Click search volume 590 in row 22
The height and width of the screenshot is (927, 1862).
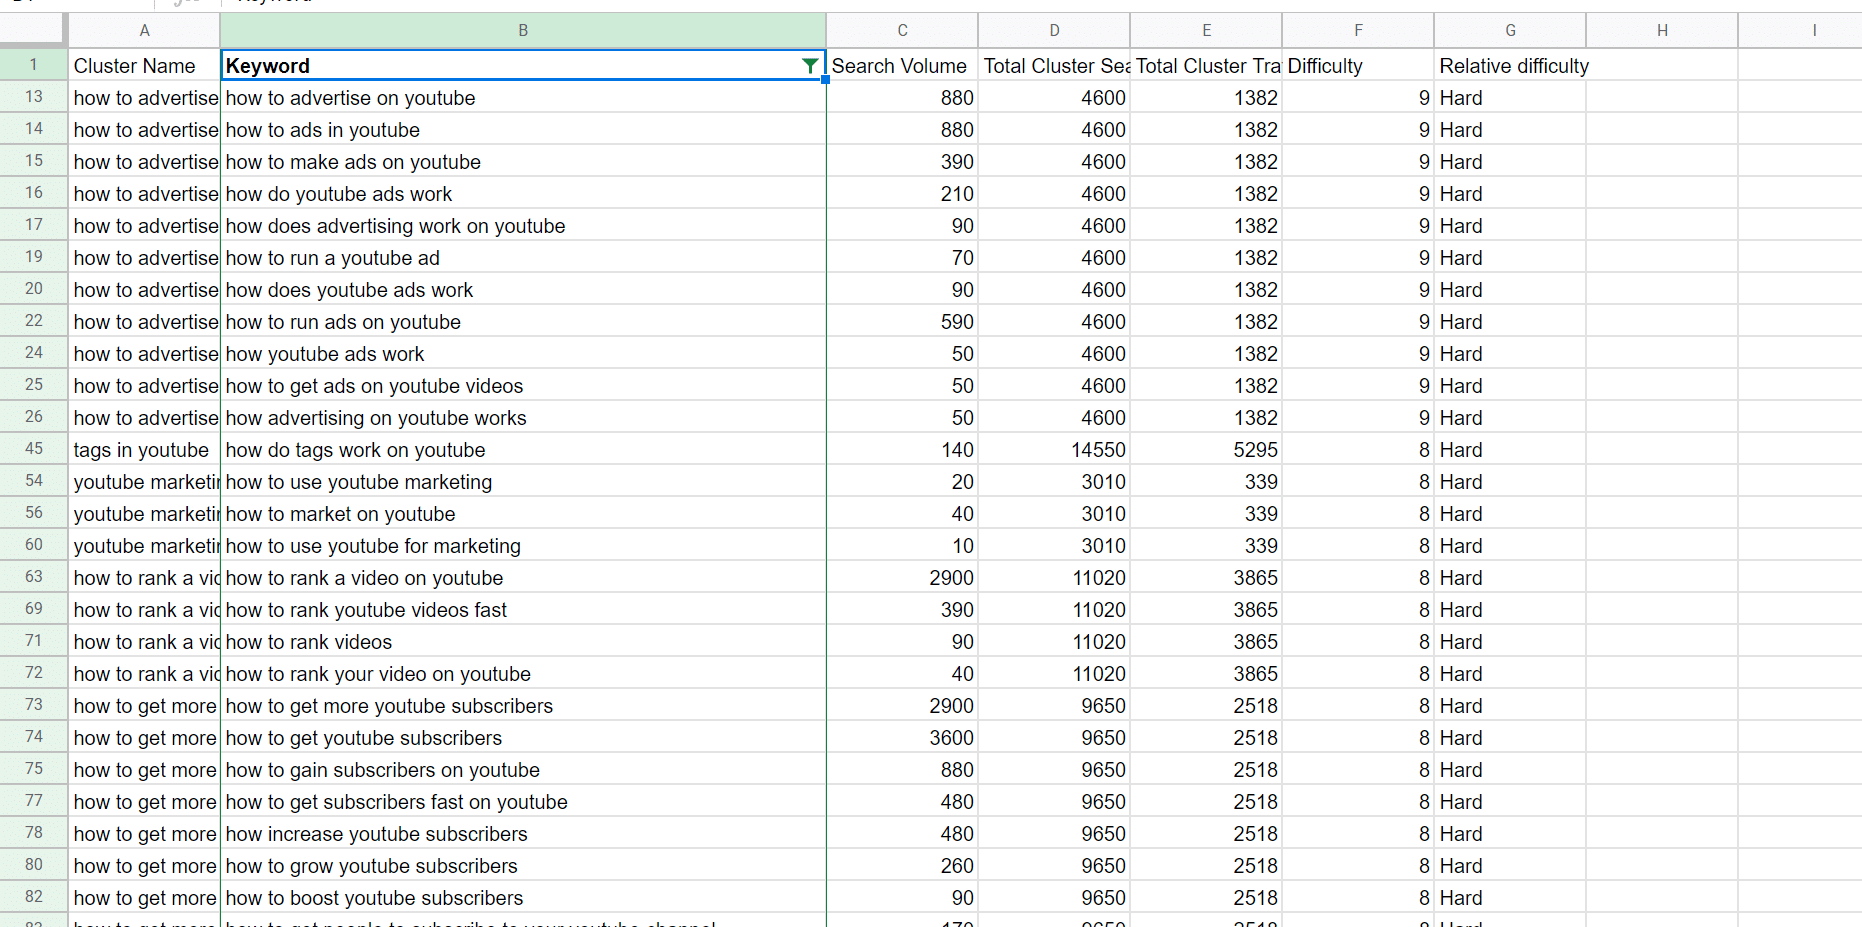902,322
